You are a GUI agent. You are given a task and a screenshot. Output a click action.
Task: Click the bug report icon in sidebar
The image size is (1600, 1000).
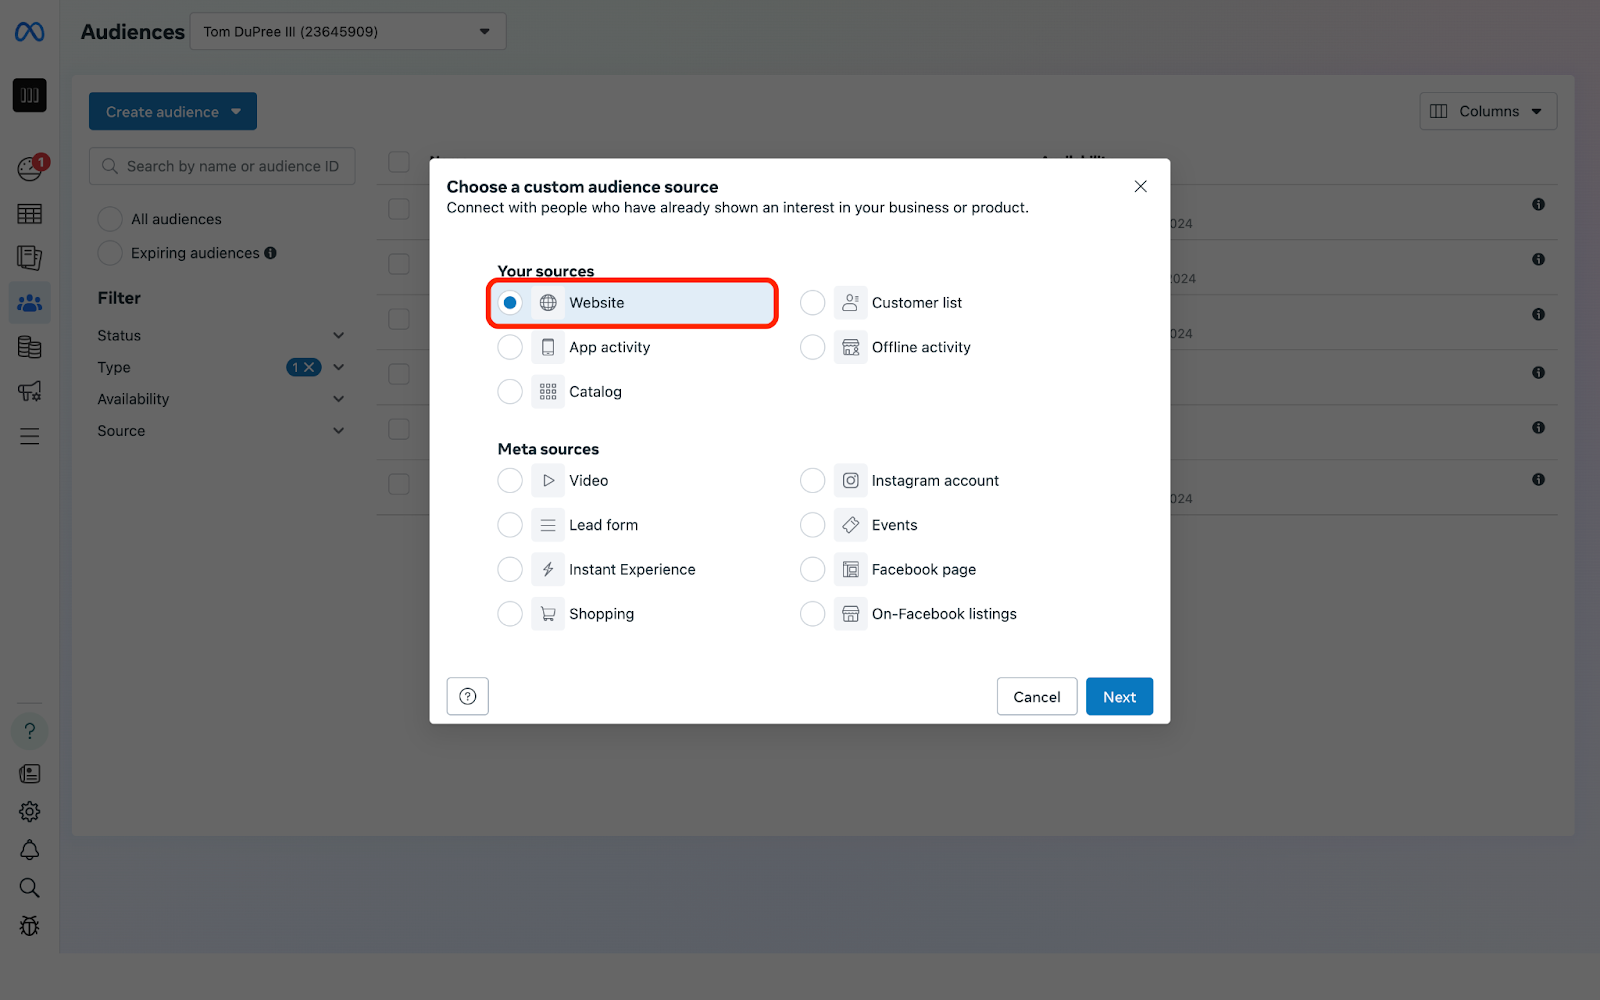click(30, 926)
